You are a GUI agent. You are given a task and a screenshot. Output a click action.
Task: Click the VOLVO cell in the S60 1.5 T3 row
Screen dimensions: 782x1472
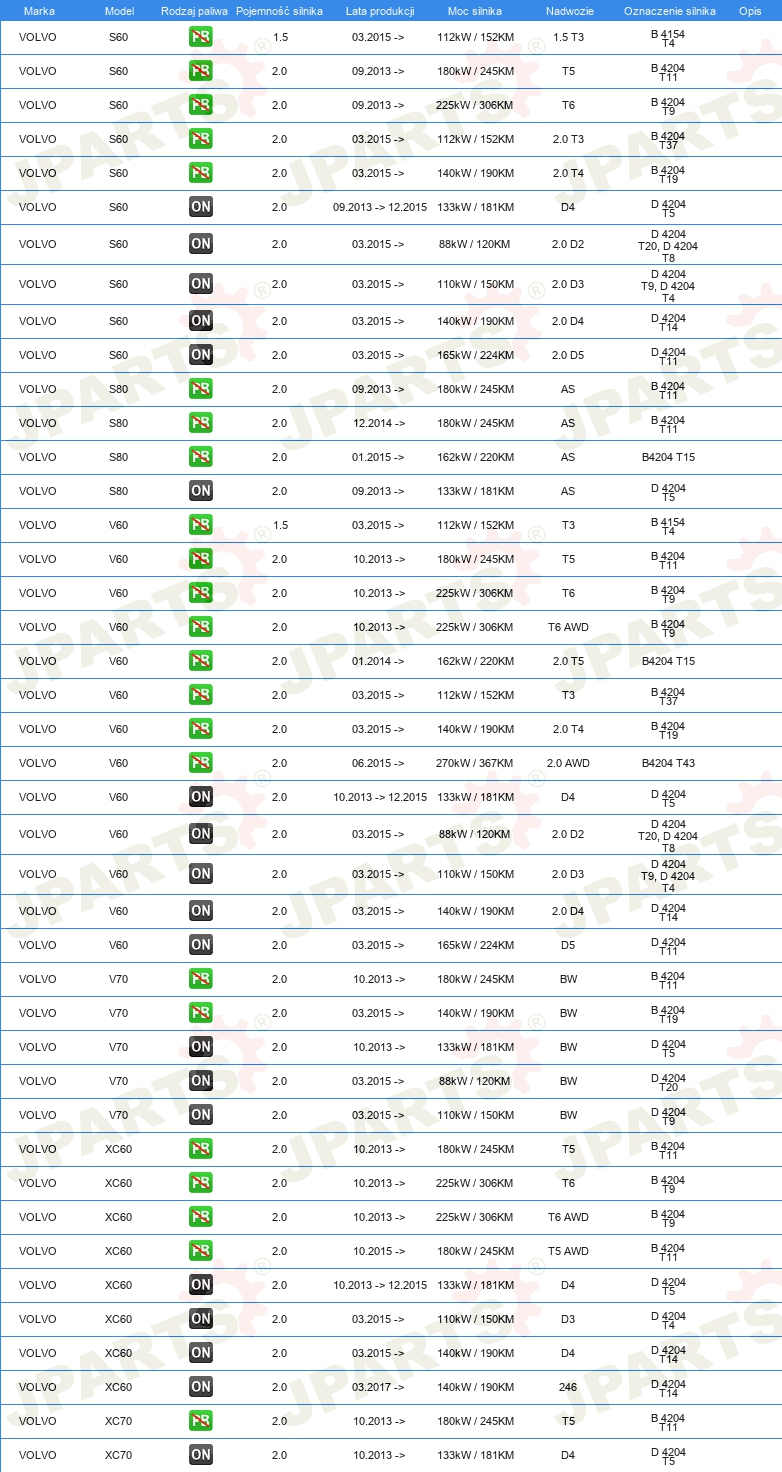38,37
